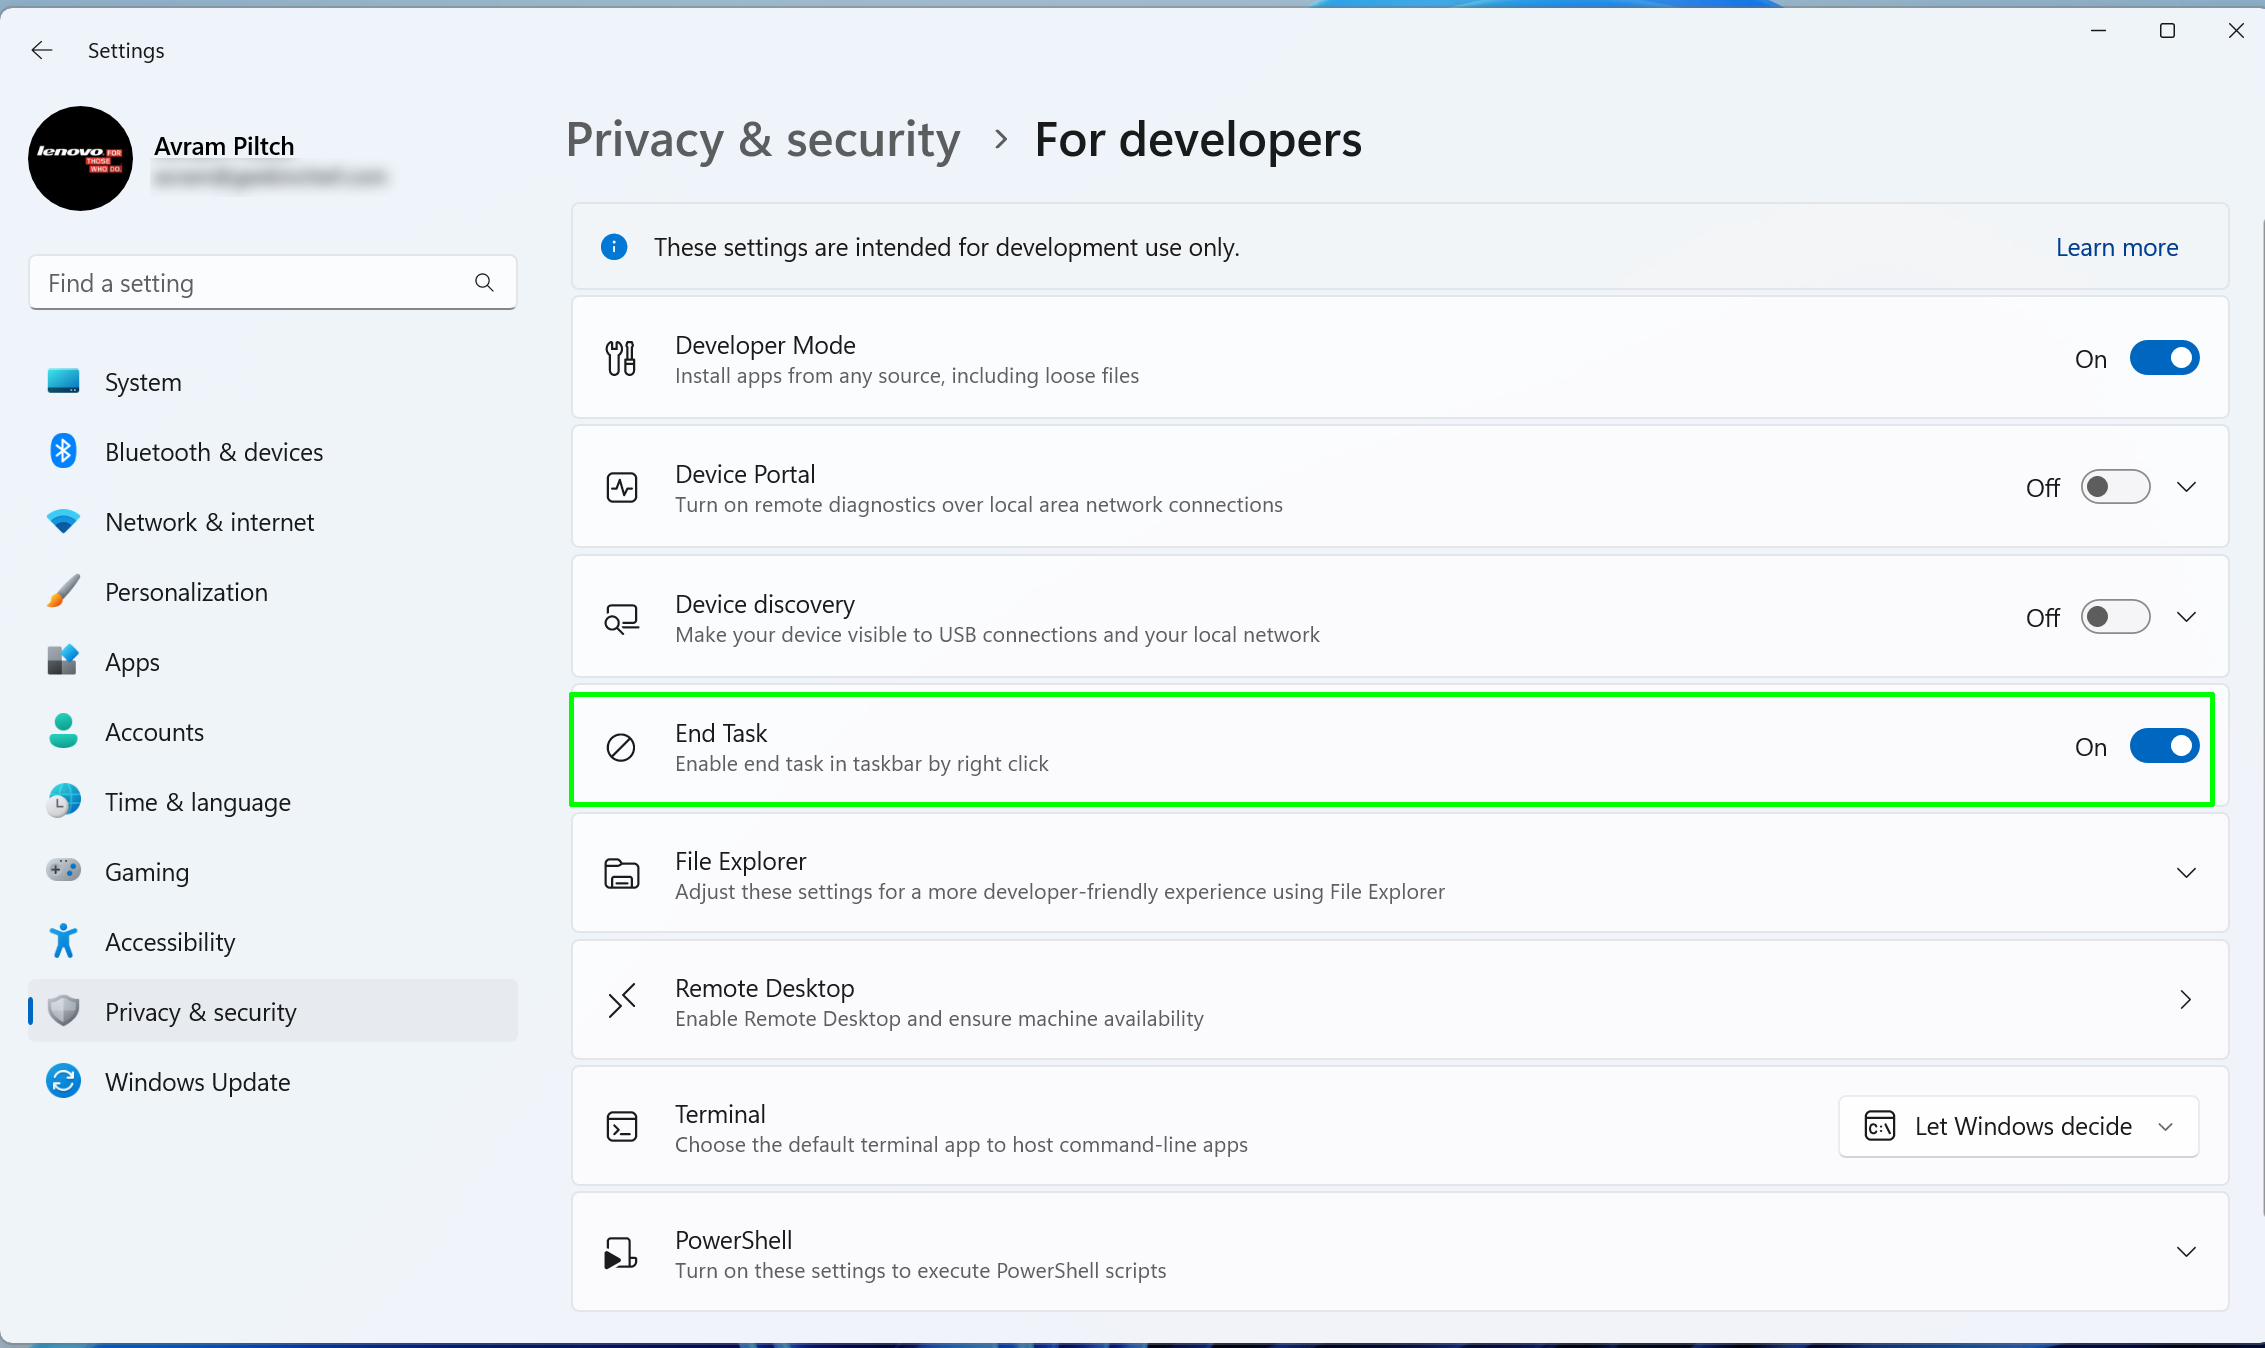
Task: Click the Device discovery icon
Action: click(x=622, y=616)
